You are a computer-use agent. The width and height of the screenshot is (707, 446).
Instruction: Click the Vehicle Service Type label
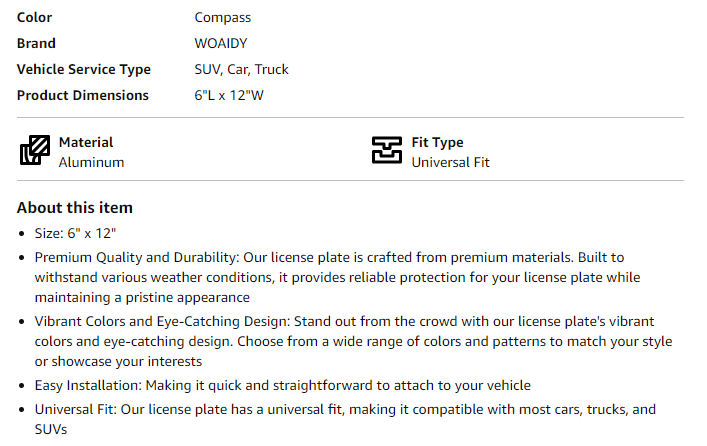83,69
